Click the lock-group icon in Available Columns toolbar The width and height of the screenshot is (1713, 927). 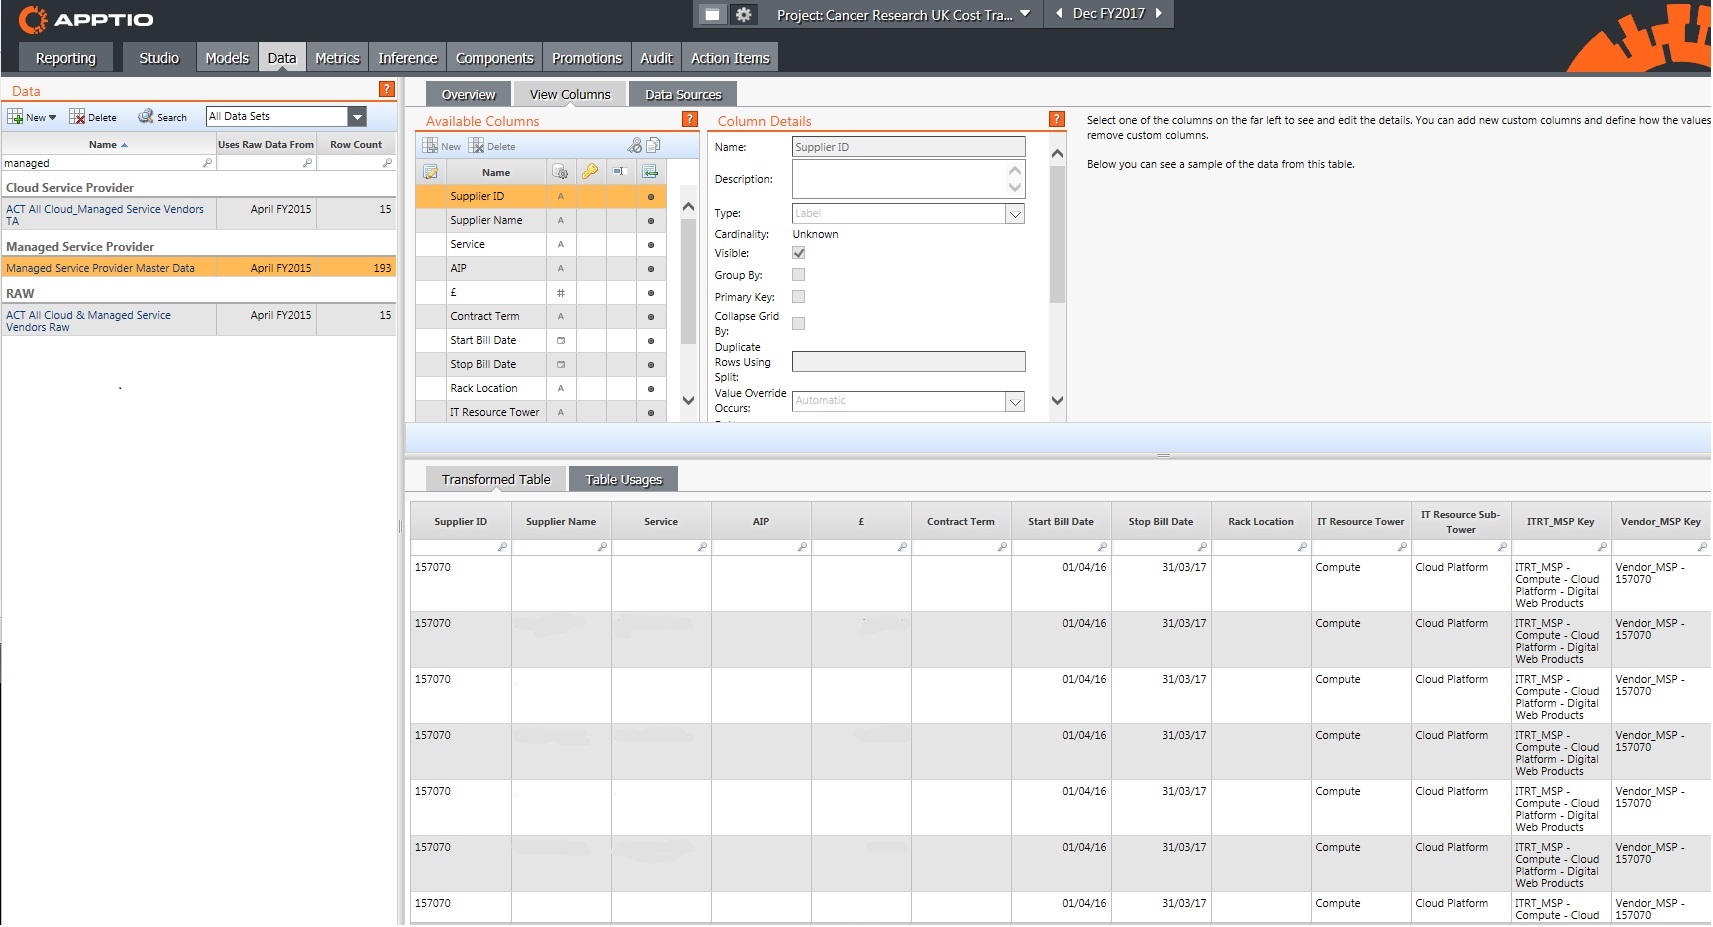635,145
